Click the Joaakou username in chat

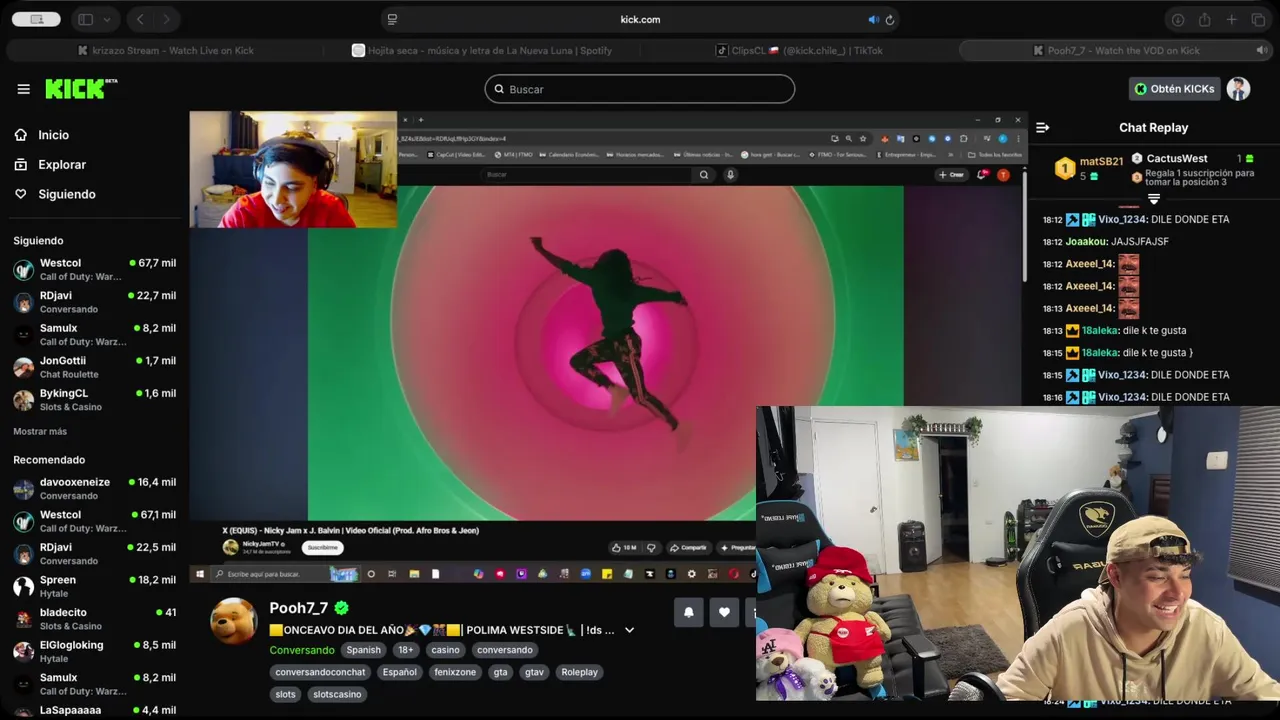click(x=1086, y=241)
